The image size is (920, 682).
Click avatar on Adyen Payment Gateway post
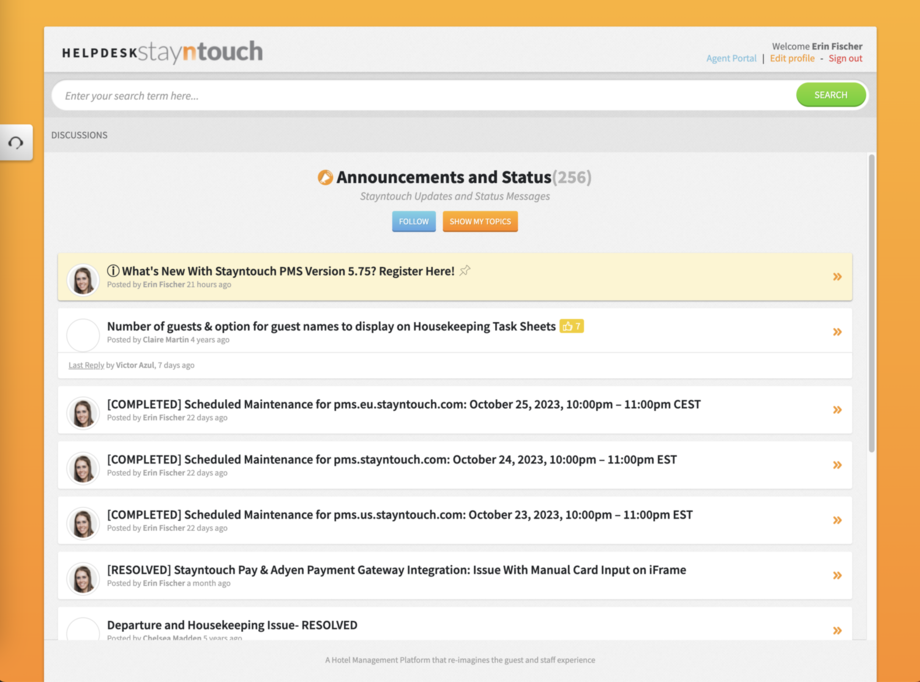(83, 579)
